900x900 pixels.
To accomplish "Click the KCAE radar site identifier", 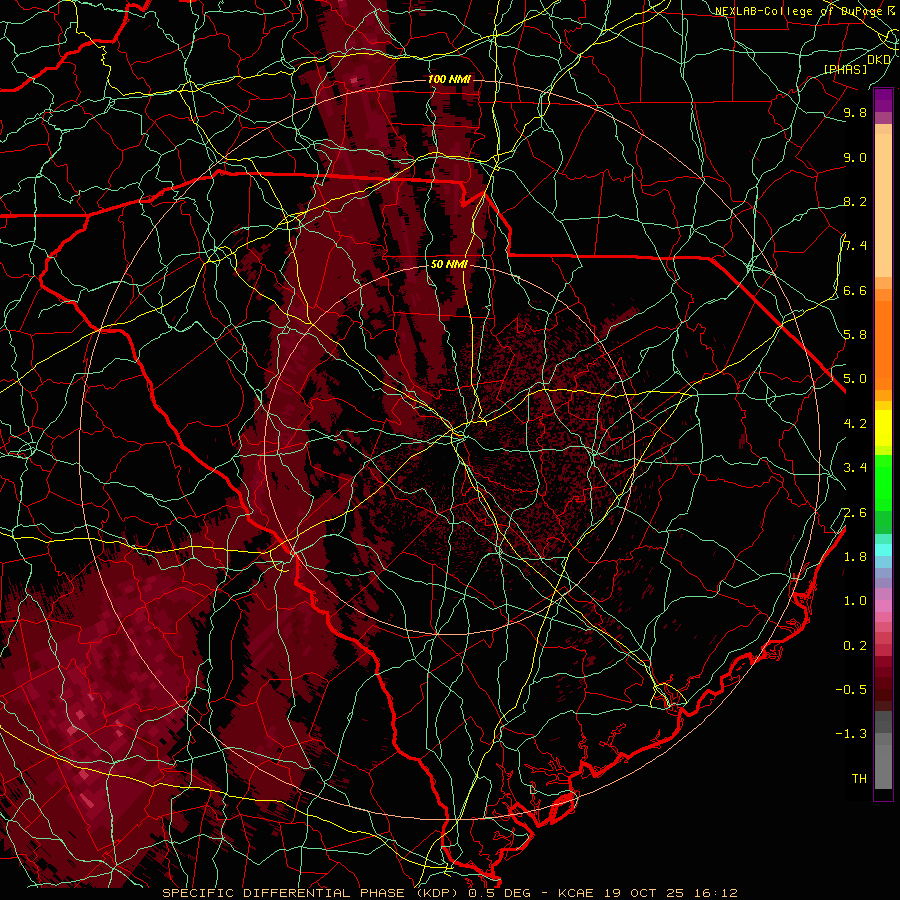I will point(577,893).
